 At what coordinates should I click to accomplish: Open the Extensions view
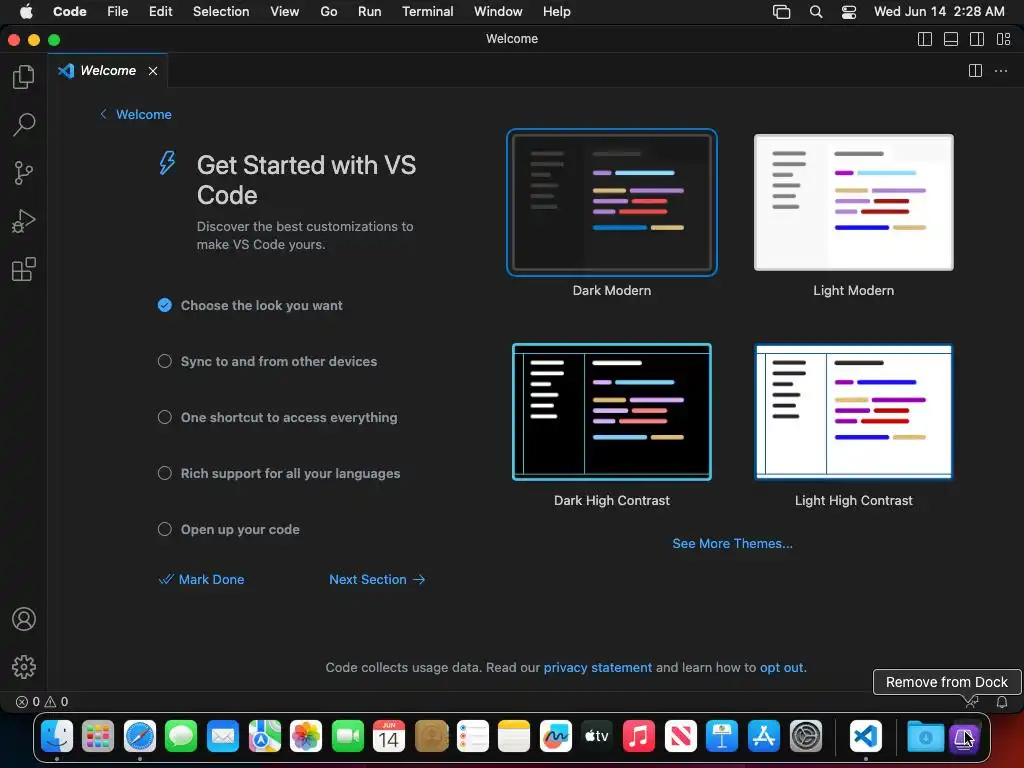[24, 269]
